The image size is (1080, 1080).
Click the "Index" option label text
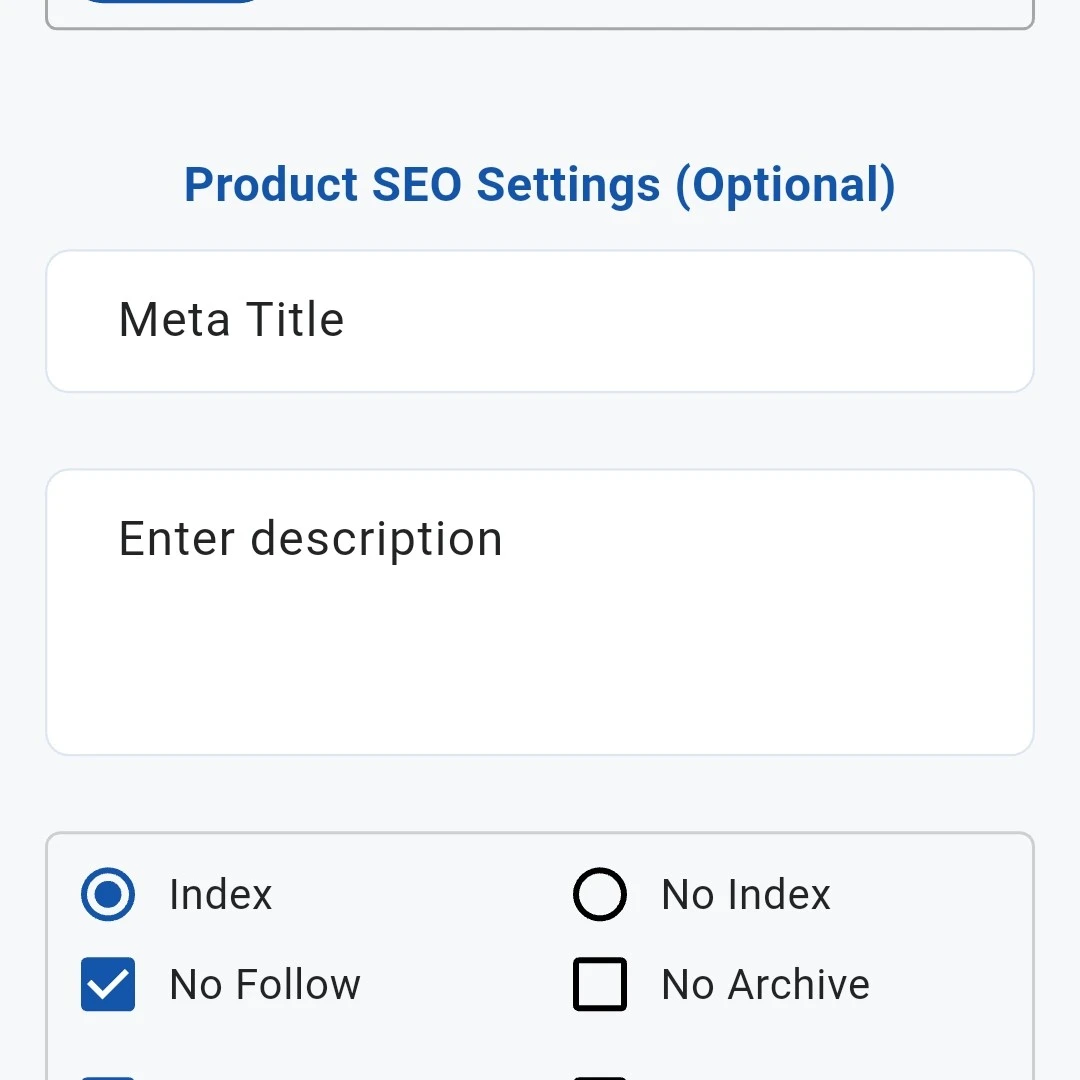coord(221,894)
